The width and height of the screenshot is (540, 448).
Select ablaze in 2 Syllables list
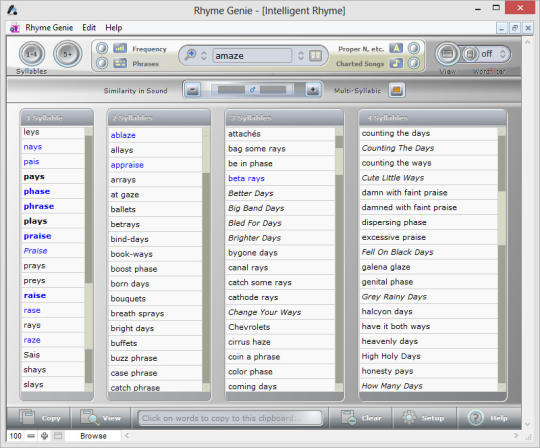[123, 135]
